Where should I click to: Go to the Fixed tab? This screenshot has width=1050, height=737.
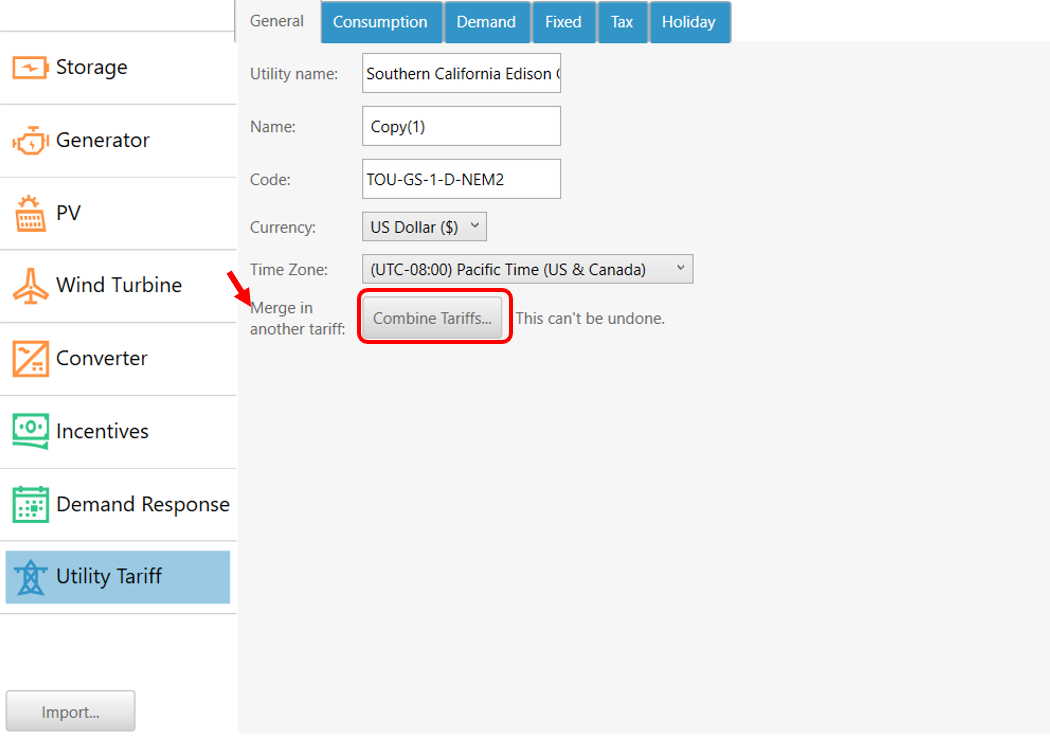click(x=563, y=22)
